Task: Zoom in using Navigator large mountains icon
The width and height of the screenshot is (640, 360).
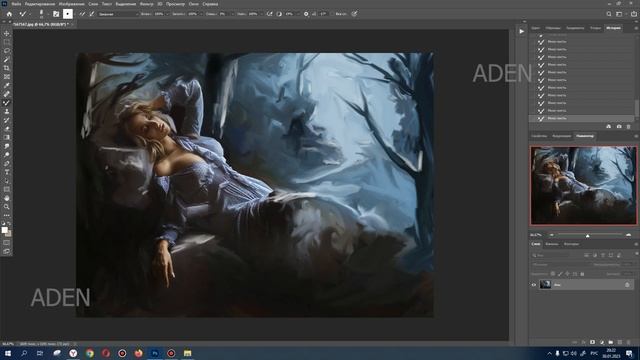Action: coord(629,235)
